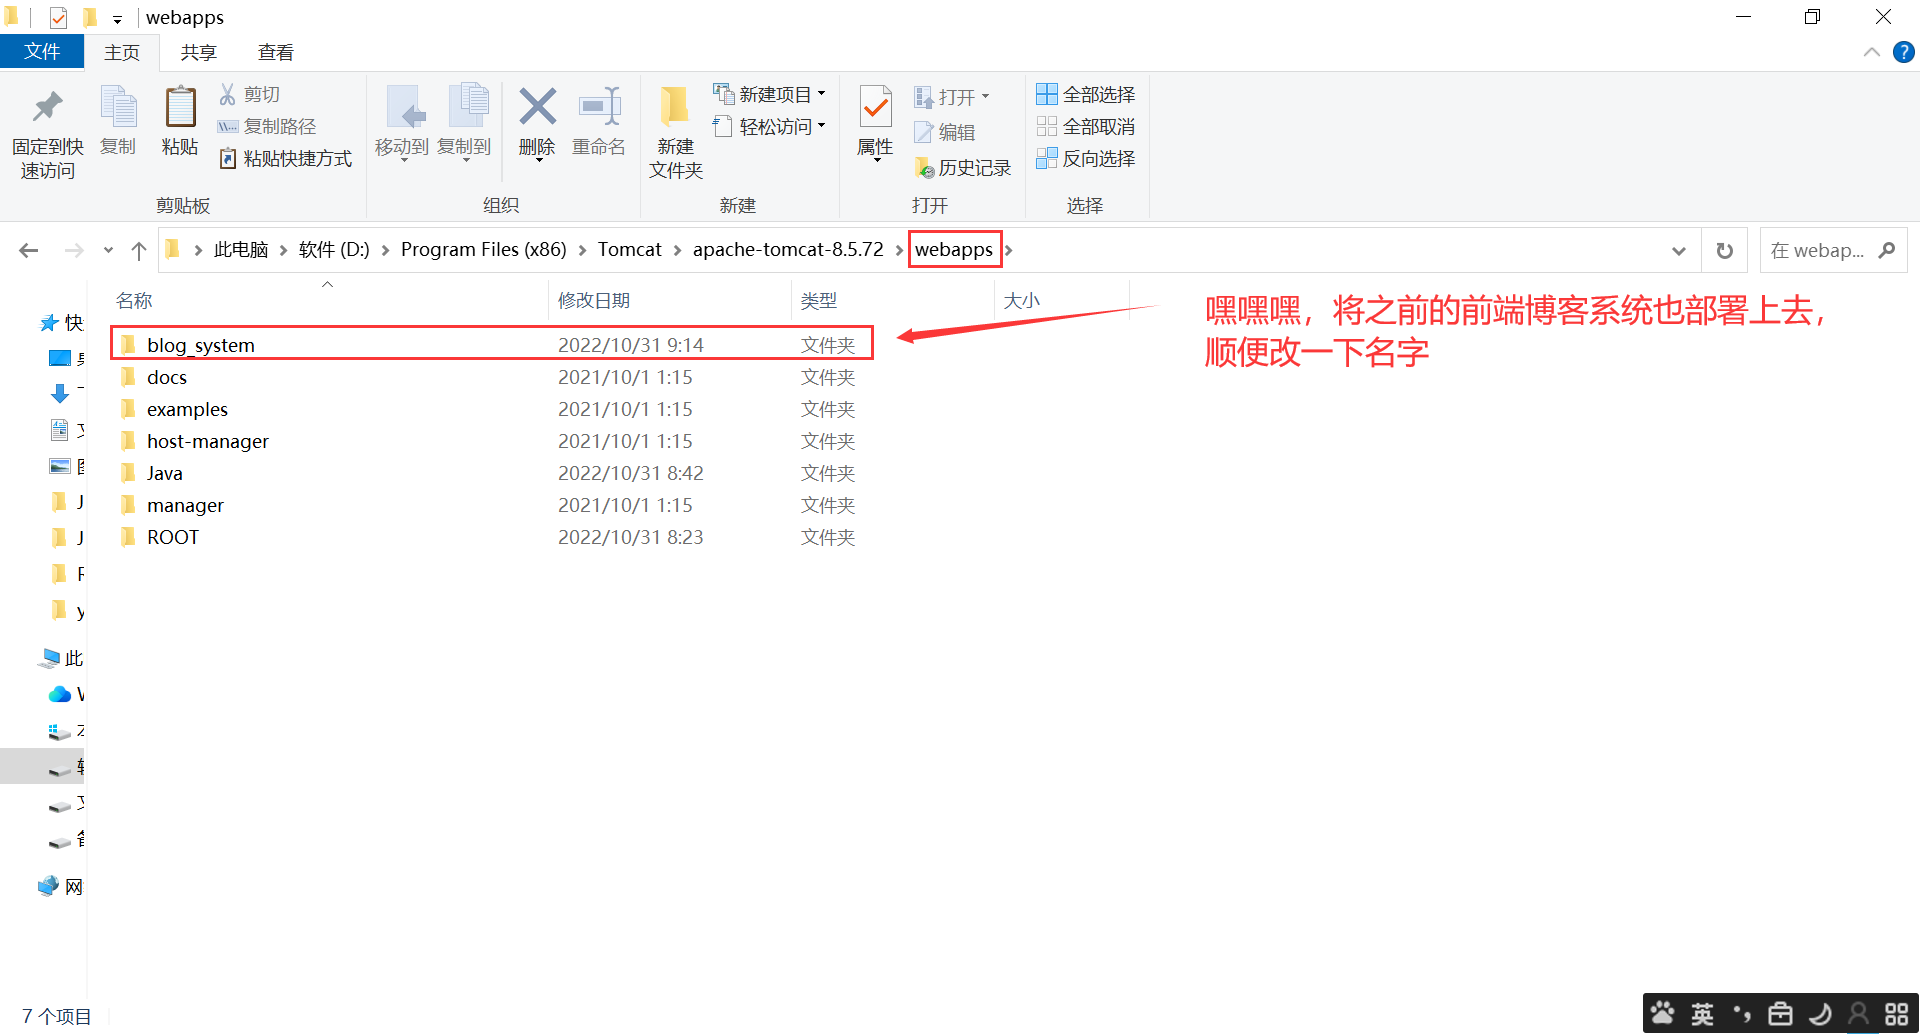The image size is (1920, 1034).
Task: Switch to the View (查看) ribbon tab
Action: 275,52
